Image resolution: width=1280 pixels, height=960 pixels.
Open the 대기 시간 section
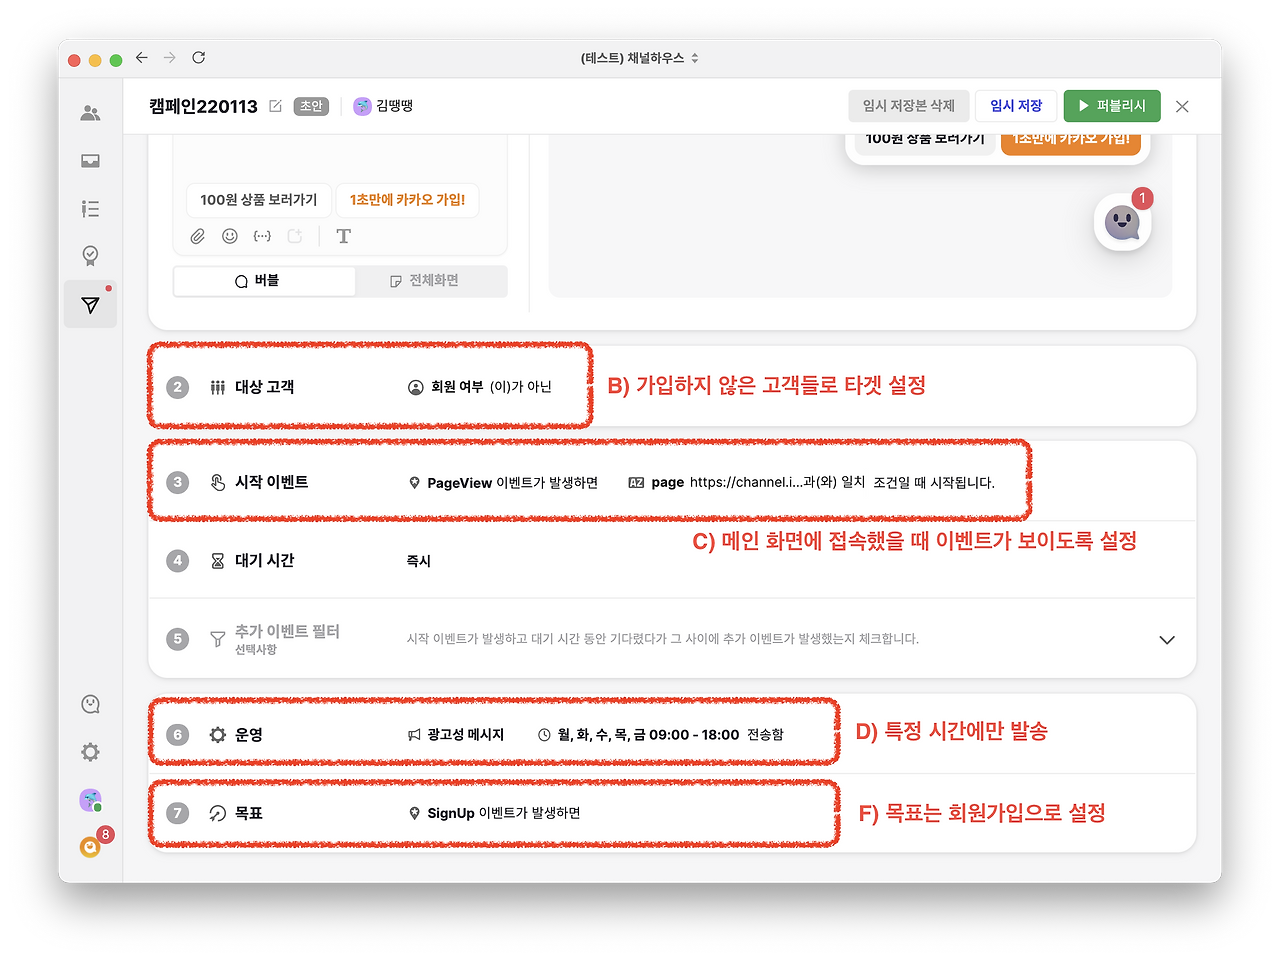point(672,560)
